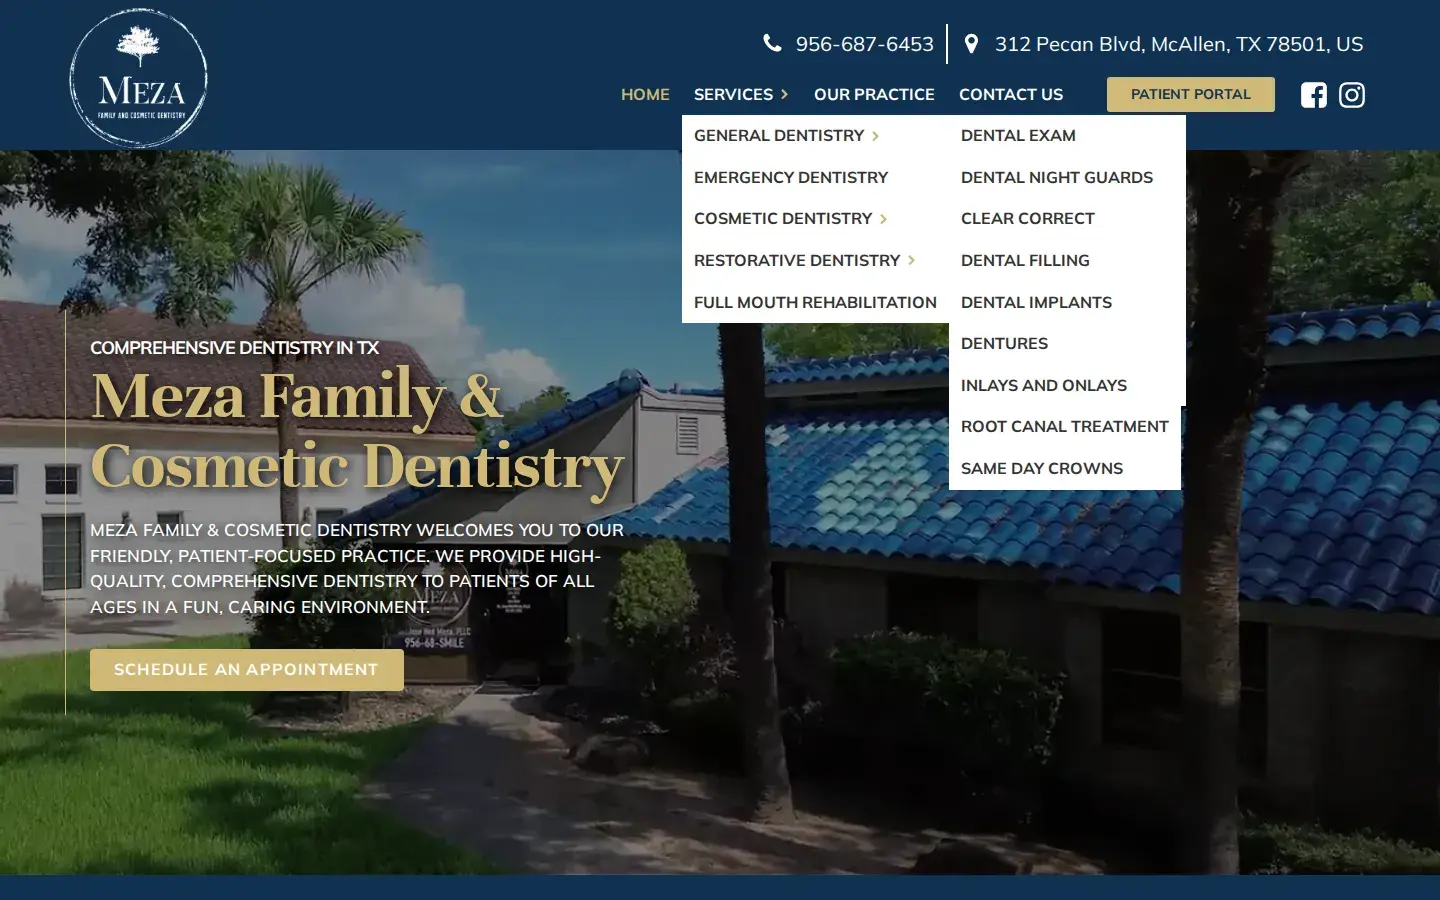Expand the Restorative Dentistry submenu chevron
This screenshot has width=1440, height=900.
point(911,260)
